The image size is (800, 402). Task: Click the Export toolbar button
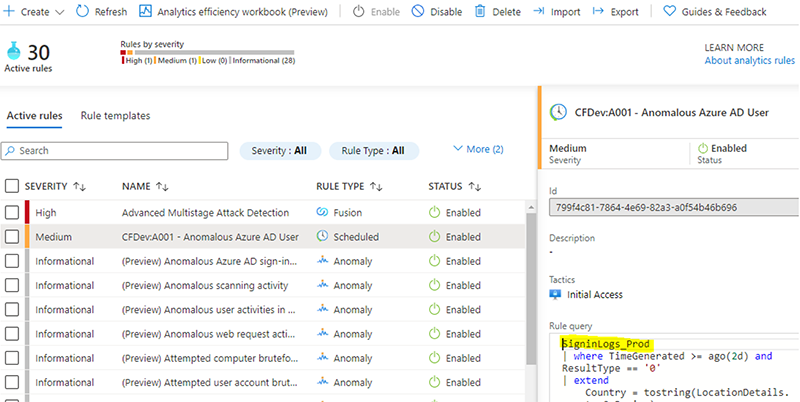tap(616, 12)
